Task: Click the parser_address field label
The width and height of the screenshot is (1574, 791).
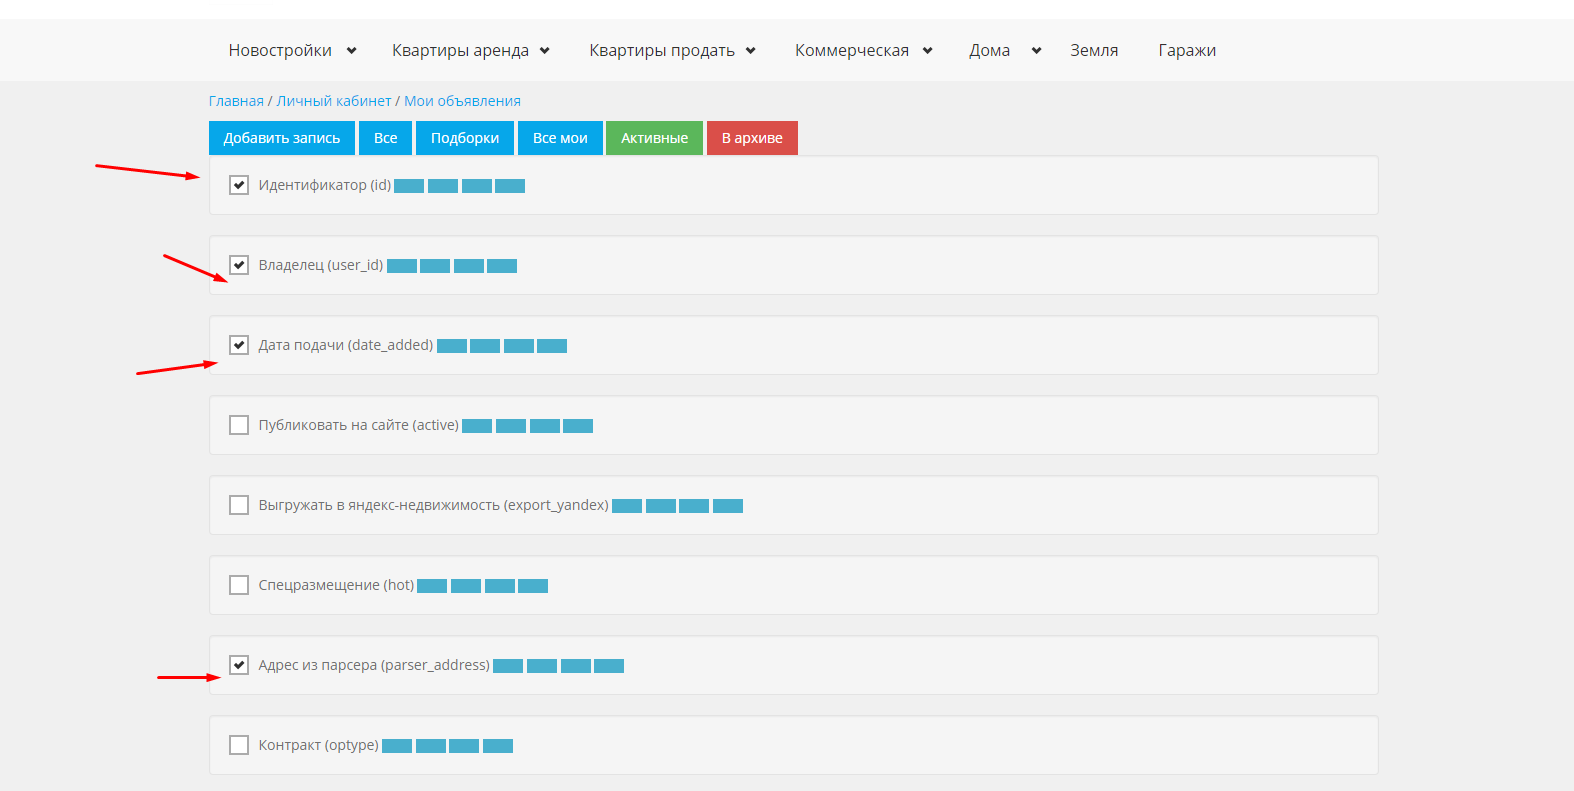Action: 374,665
